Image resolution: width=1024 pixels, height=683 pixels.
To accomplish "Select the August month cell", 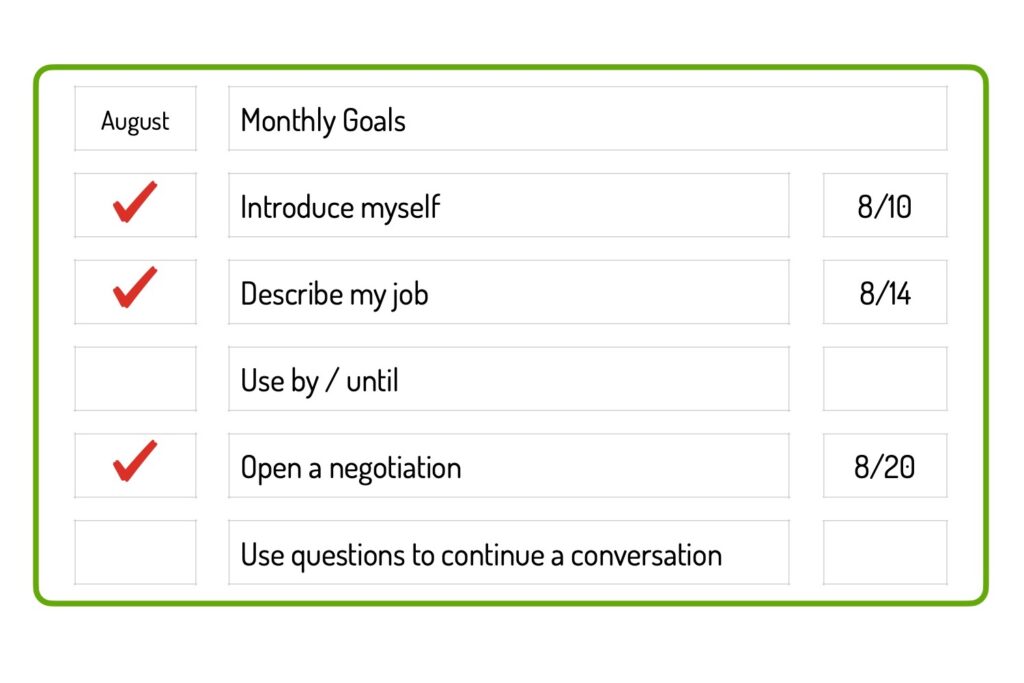I will pos(135,118).
